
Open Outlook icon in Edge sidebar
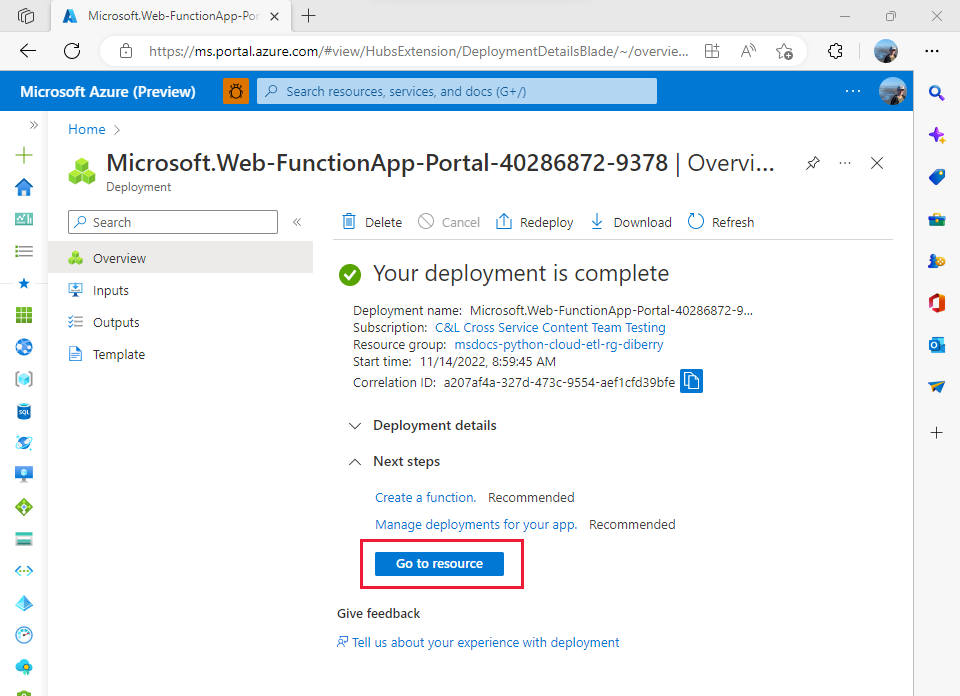point(936,345)
